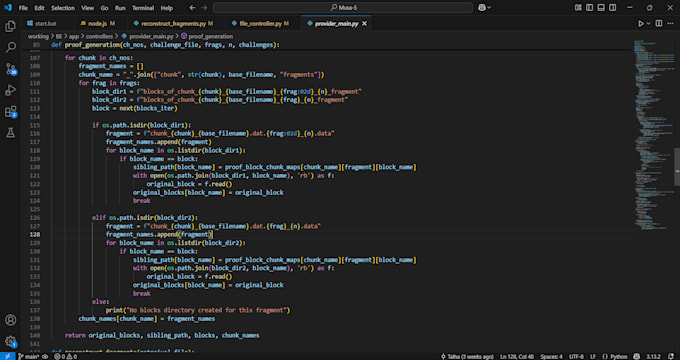Open notifications bell in status bar
The width and height of the screenshot is (680, 360).
671,357
